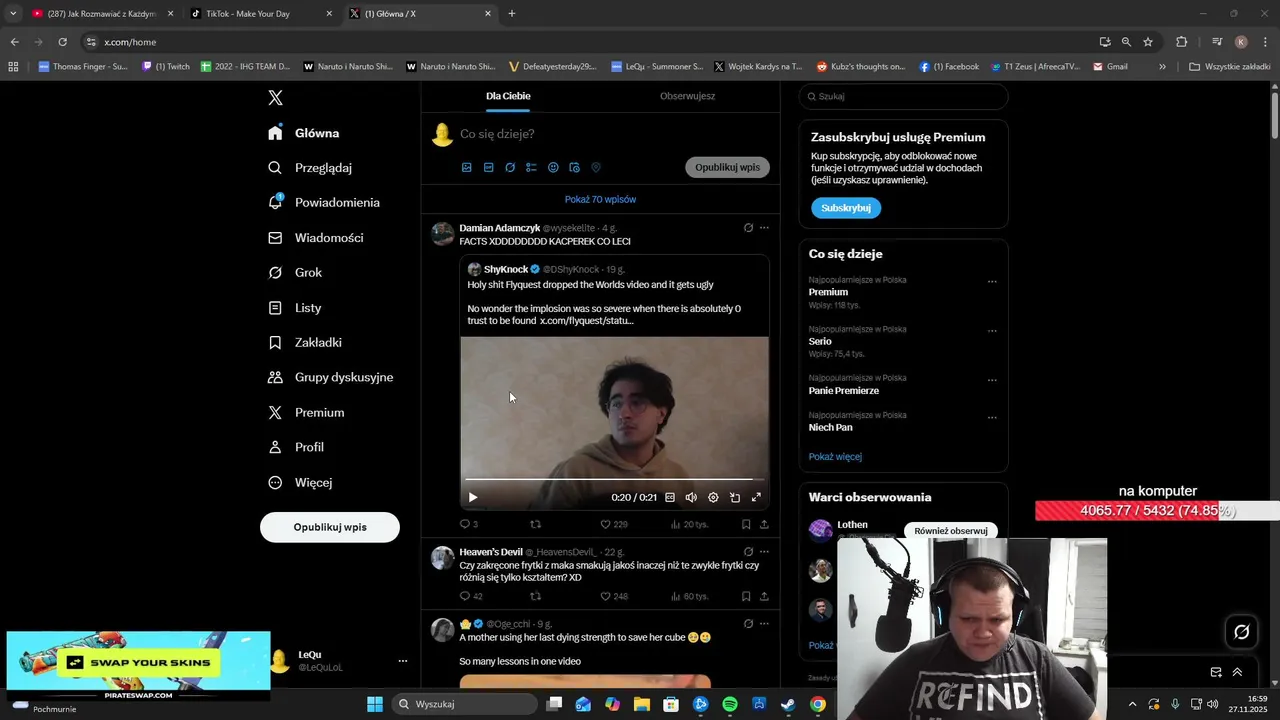Viewport: 1280px width, 720px height.
Task: Share Damian Adamczyk's post
Action: 764,524
